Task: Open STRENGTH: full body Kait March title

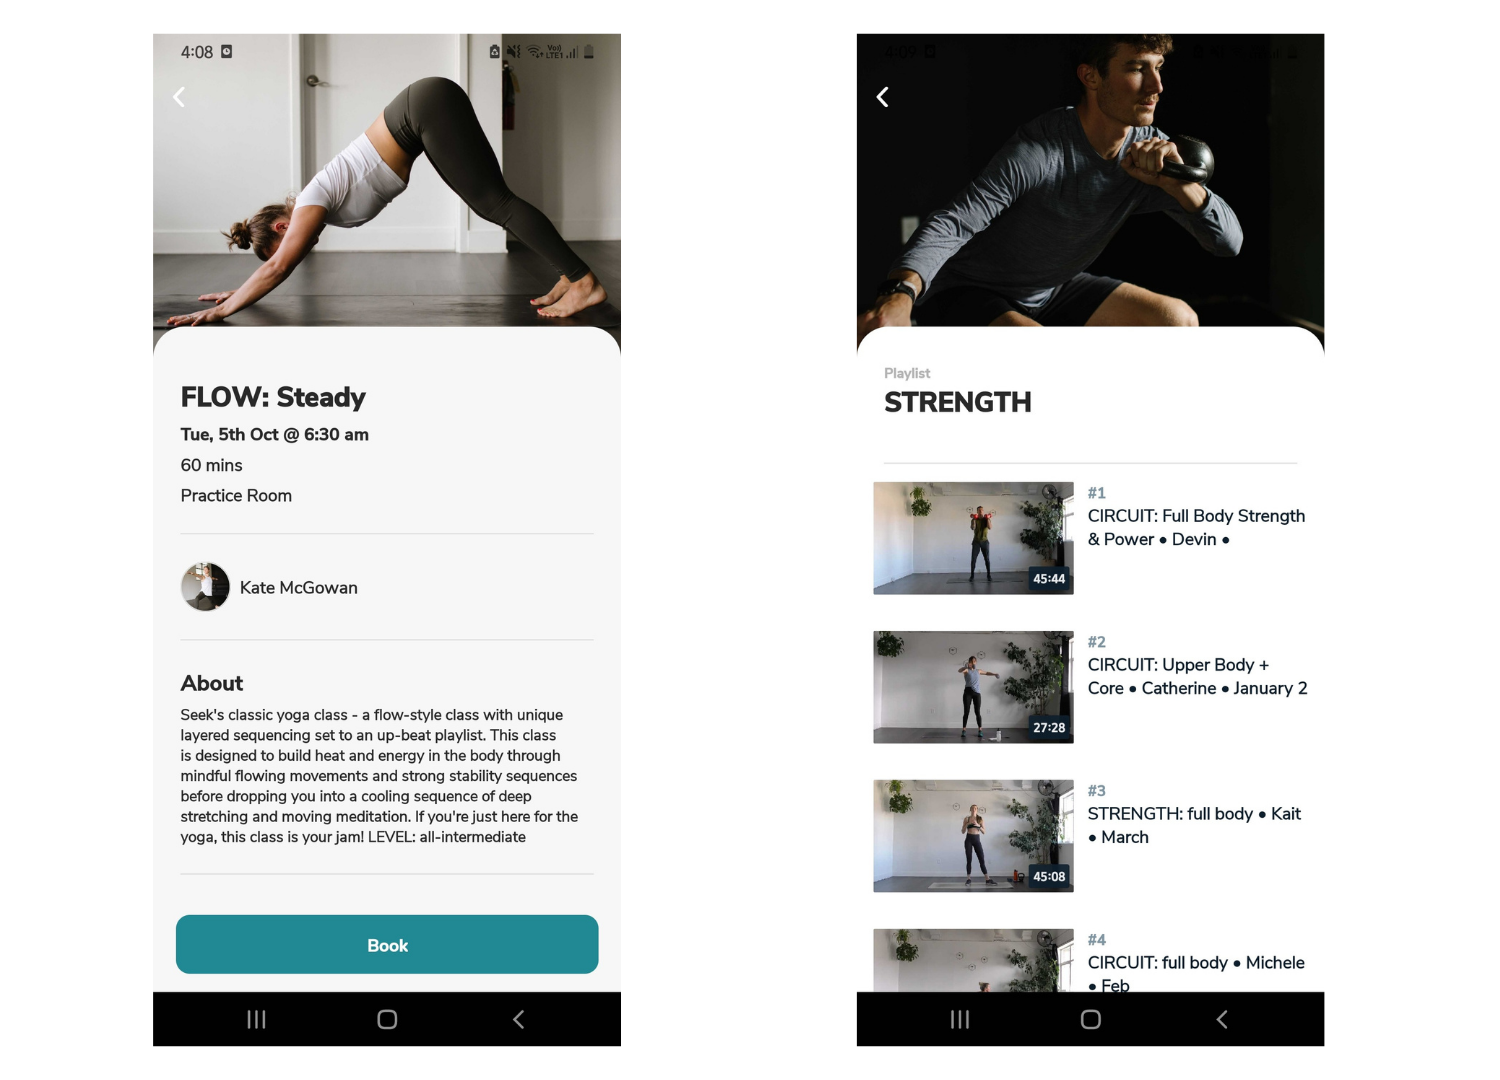Action: 1194,825
